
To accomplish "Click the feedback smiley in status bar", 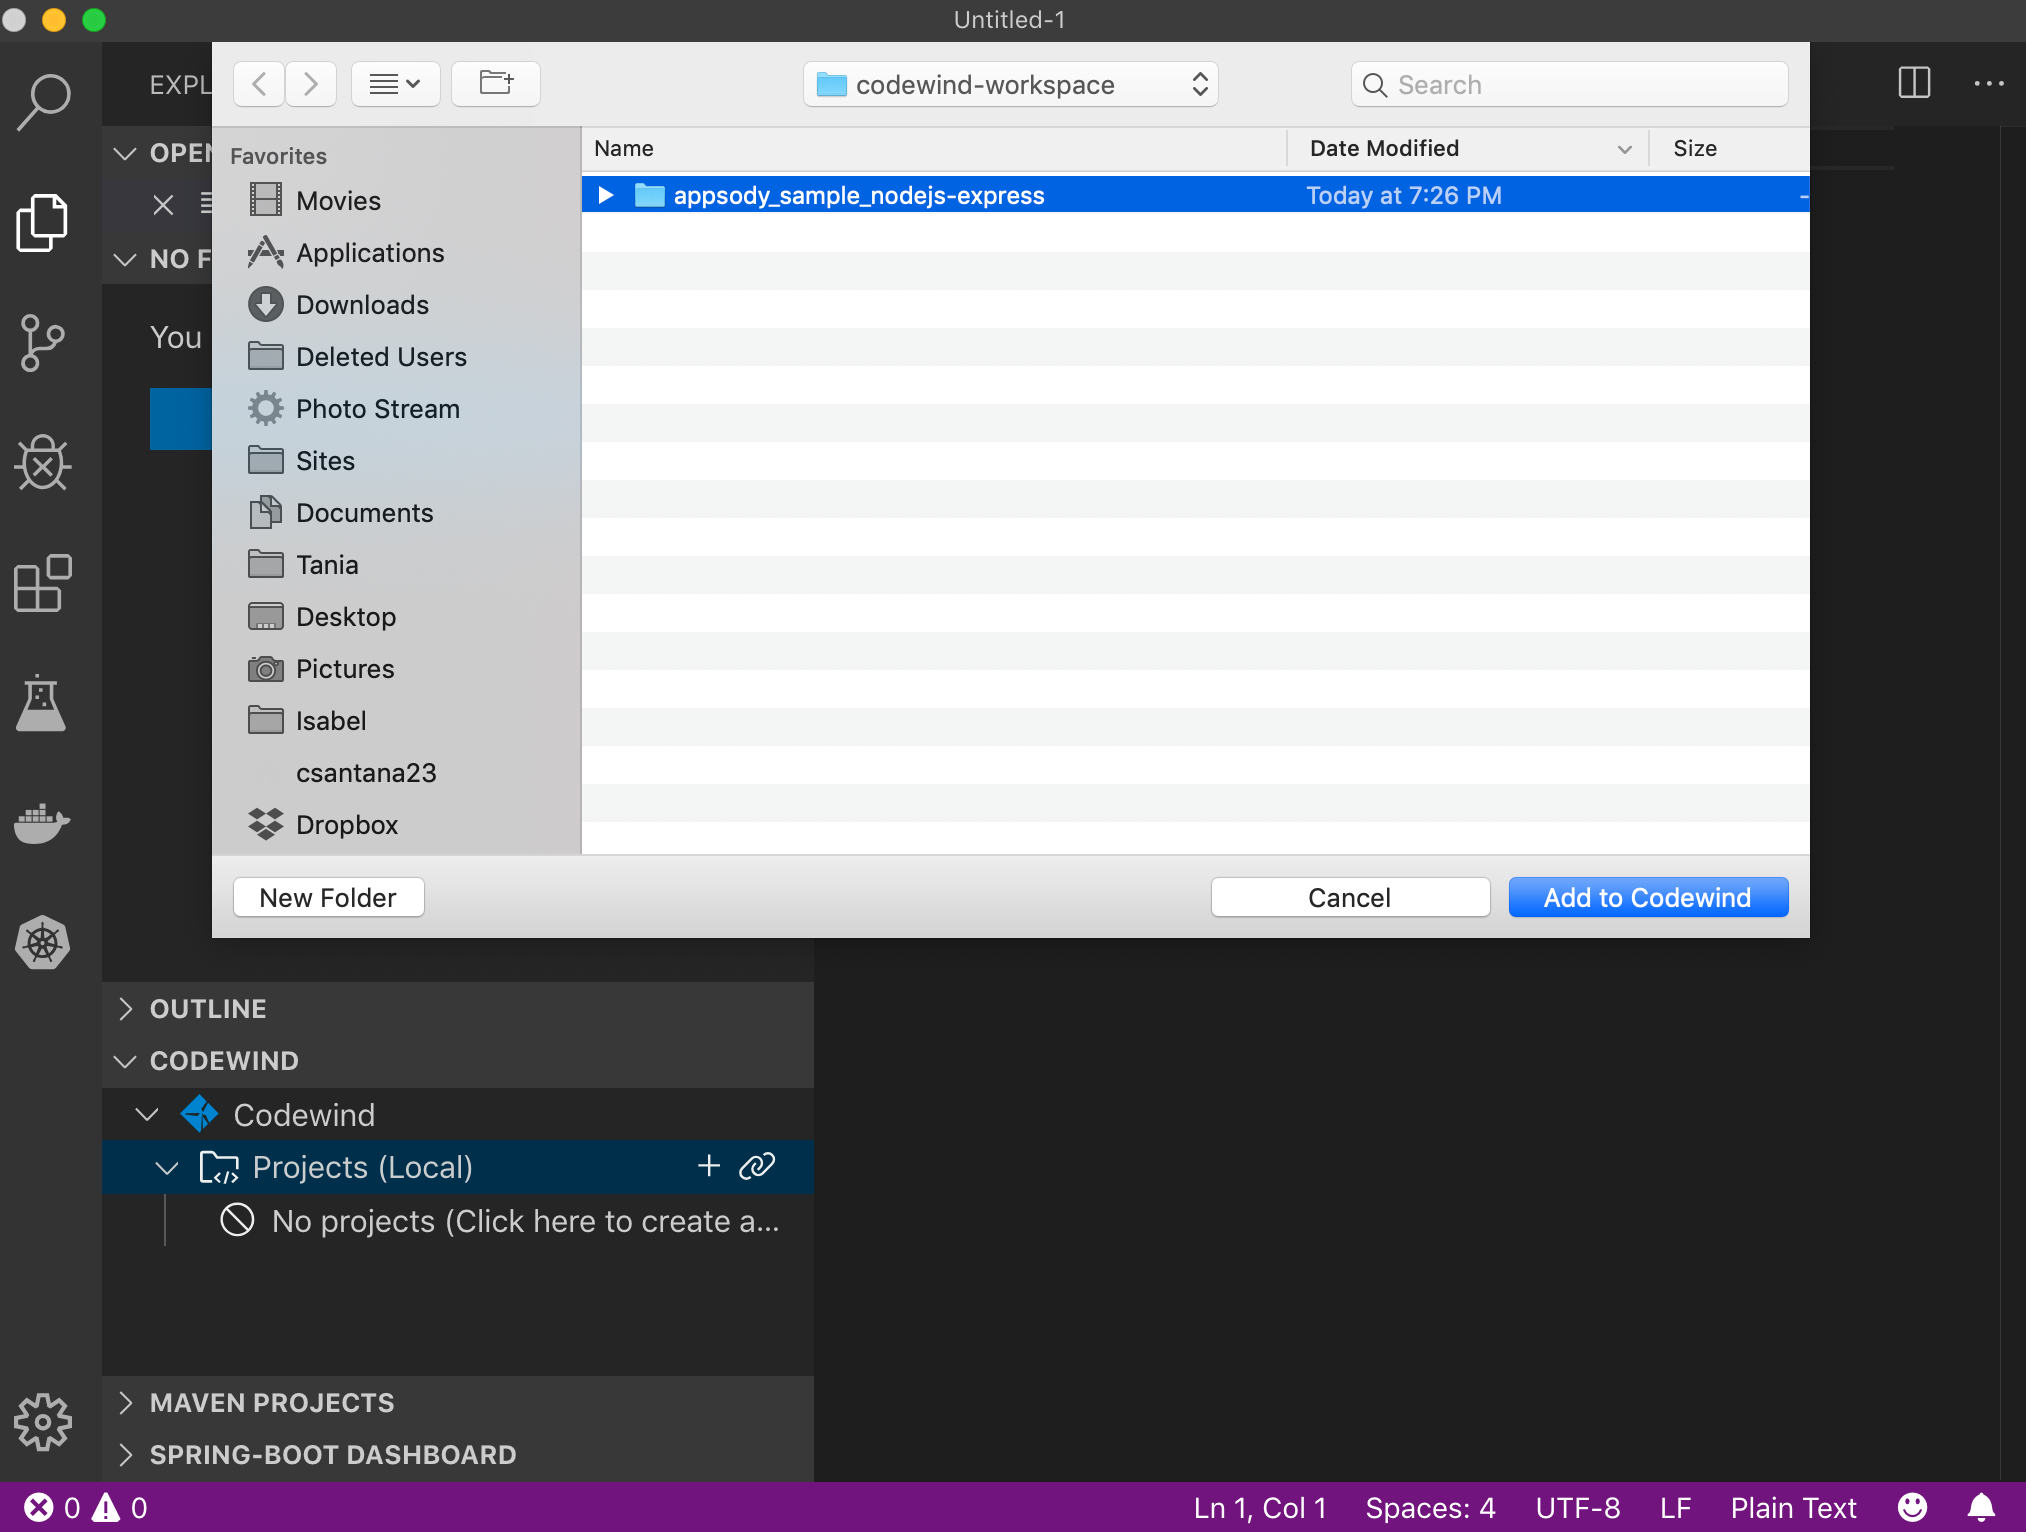I will [1913, 1507].
